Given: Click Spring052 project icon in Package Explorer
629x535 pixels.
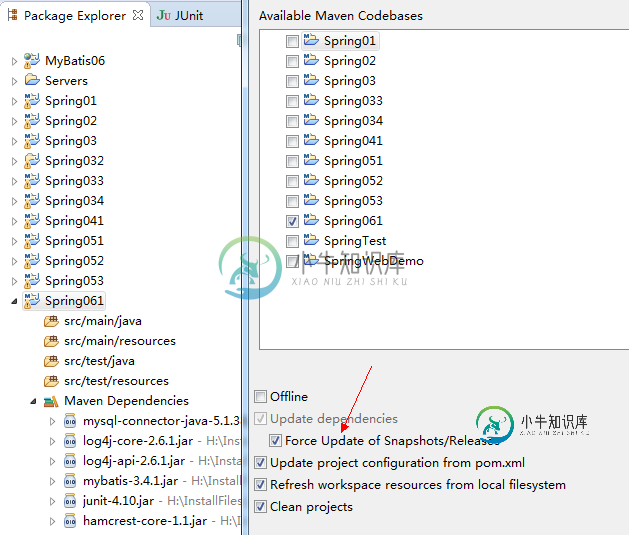Looking at the screenshot, I should (x=32, y=261).
